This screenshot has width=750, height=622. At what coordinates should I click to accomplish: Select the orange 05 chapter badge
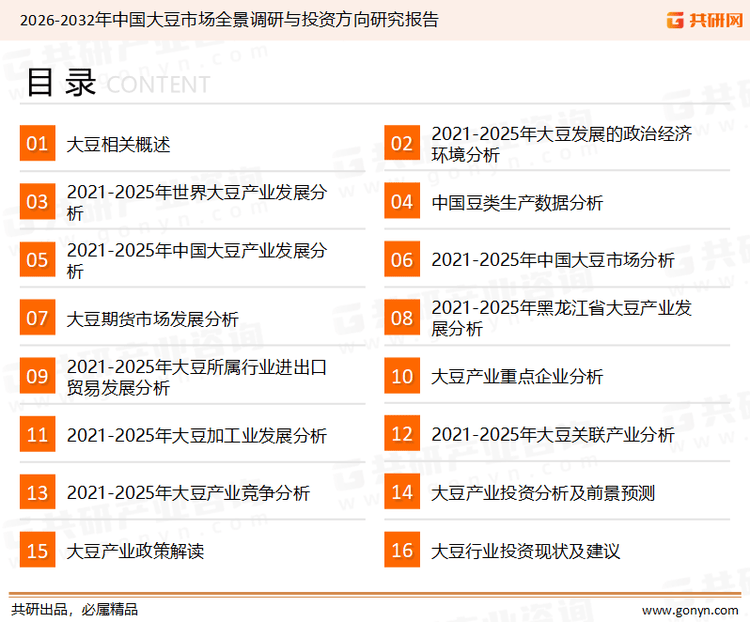pos(37,260)
